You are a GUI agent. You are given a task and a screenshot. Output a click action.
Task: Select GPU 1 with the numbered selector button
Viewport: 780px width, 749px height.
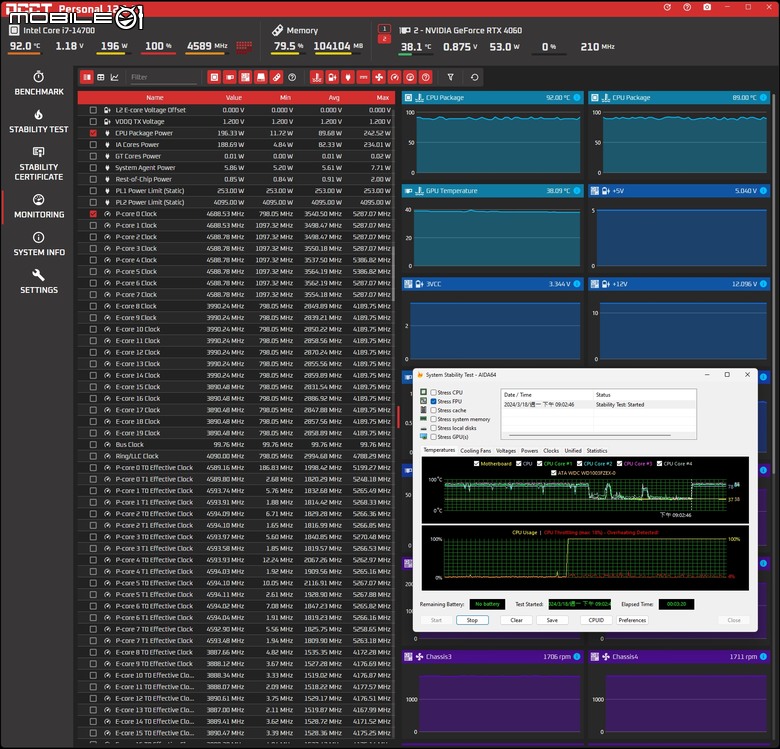tap(384, 29)
